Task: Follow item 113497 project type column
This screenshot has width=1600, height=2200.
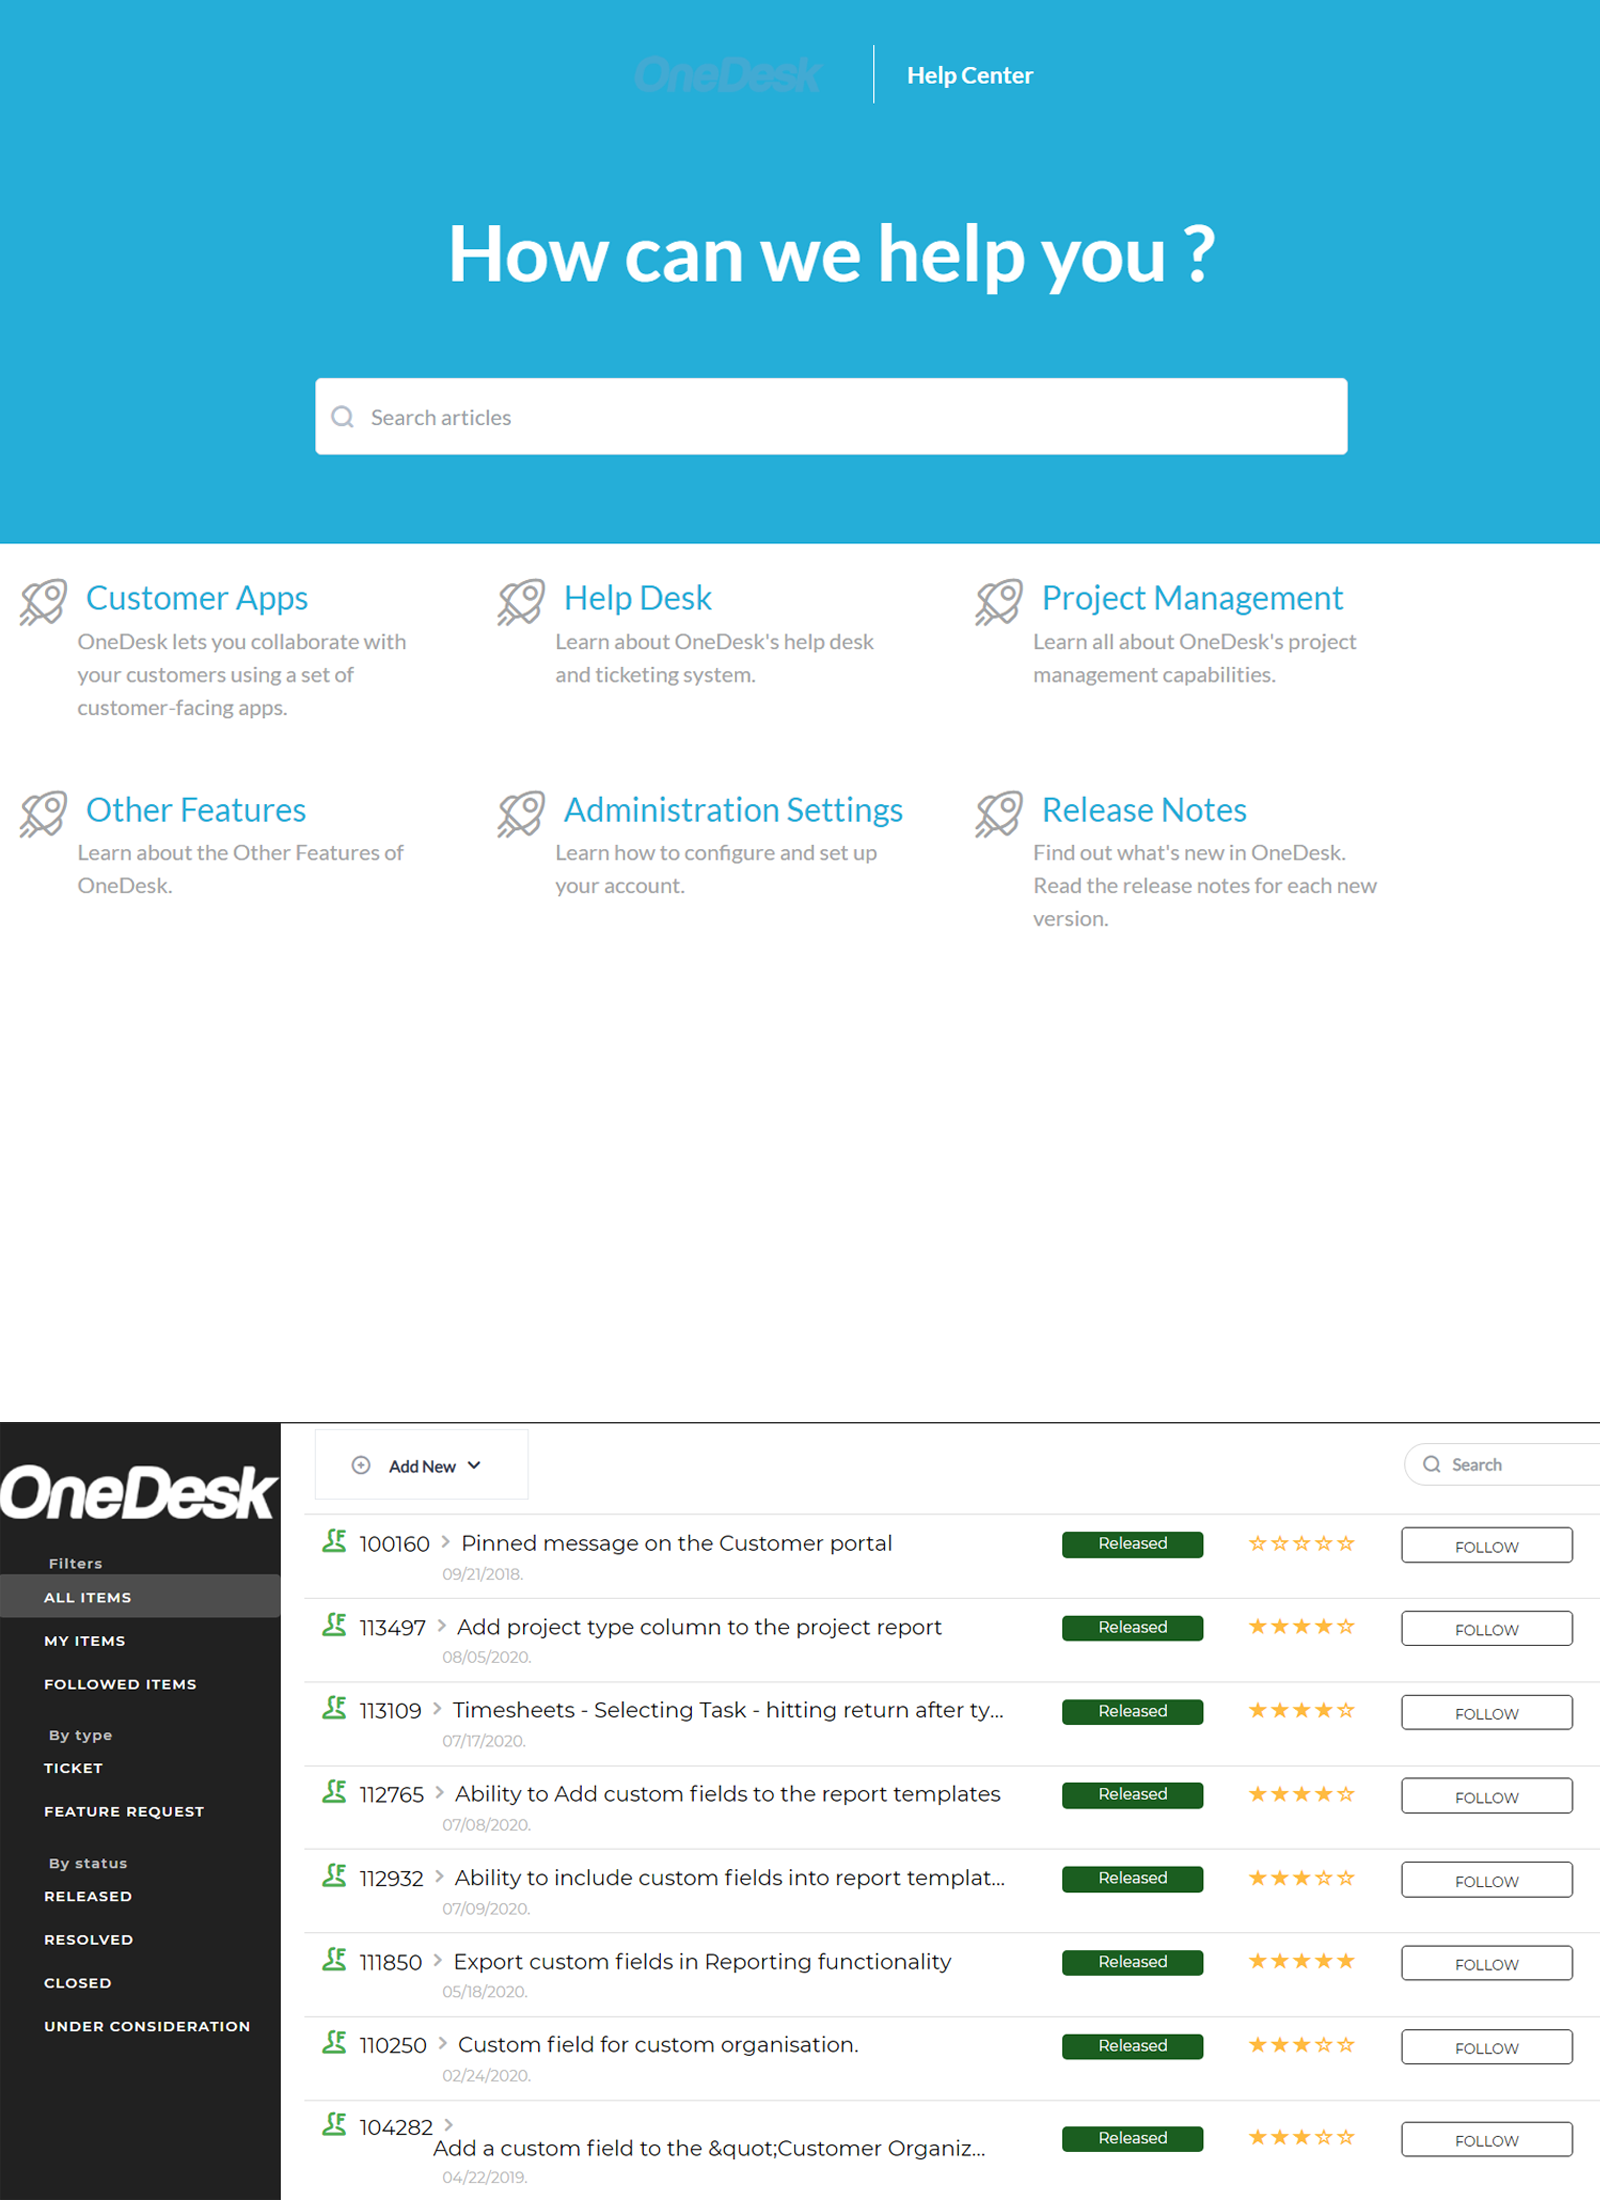Action: pyautogui.click(x=1486, y=1629)
